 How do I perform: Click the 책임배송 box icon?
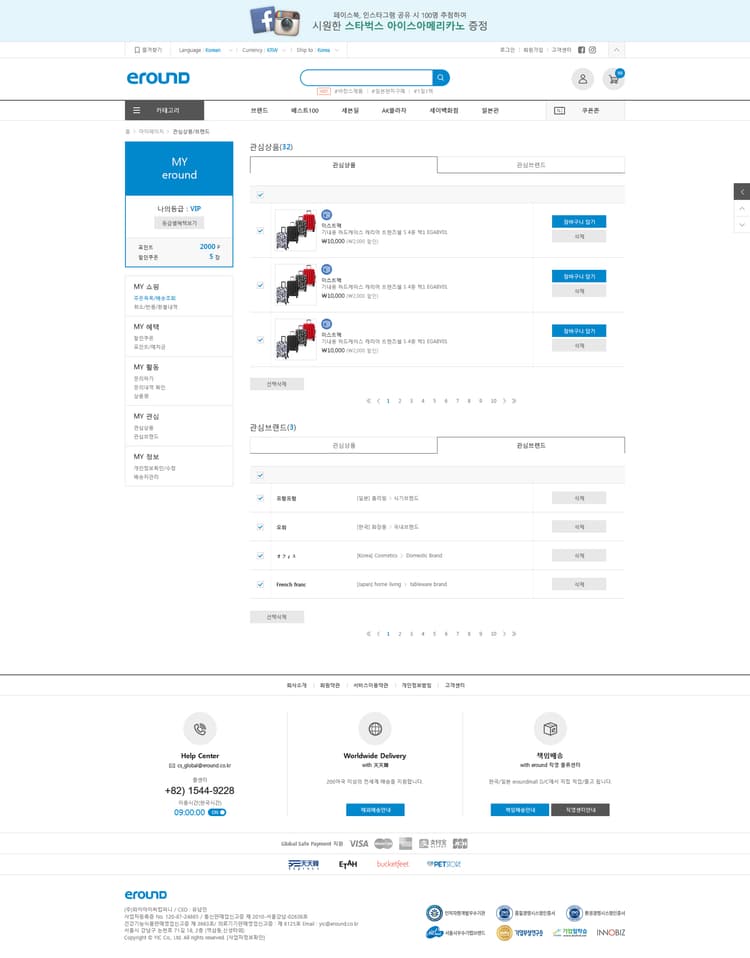(550, 728)
